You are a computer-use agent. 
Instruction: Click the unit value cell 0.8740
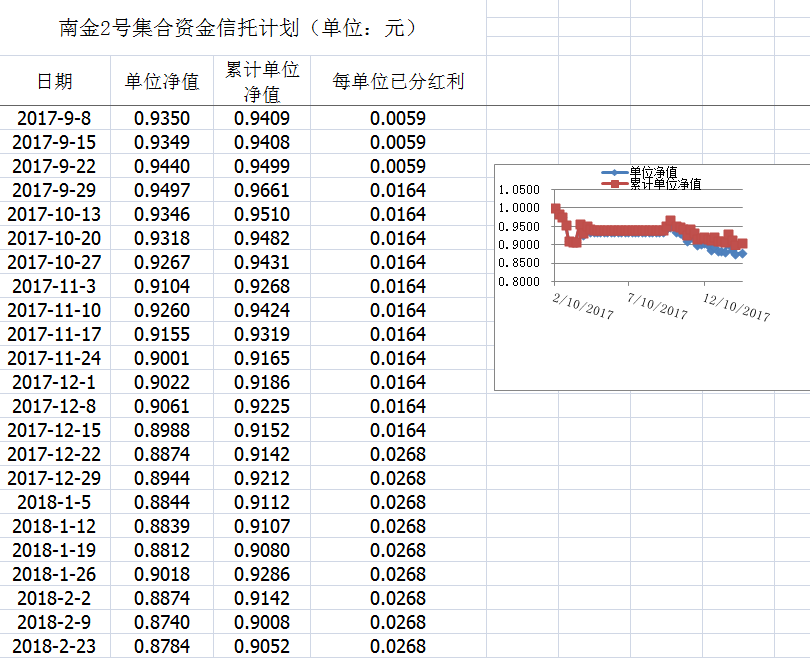[x=162, y=622]
